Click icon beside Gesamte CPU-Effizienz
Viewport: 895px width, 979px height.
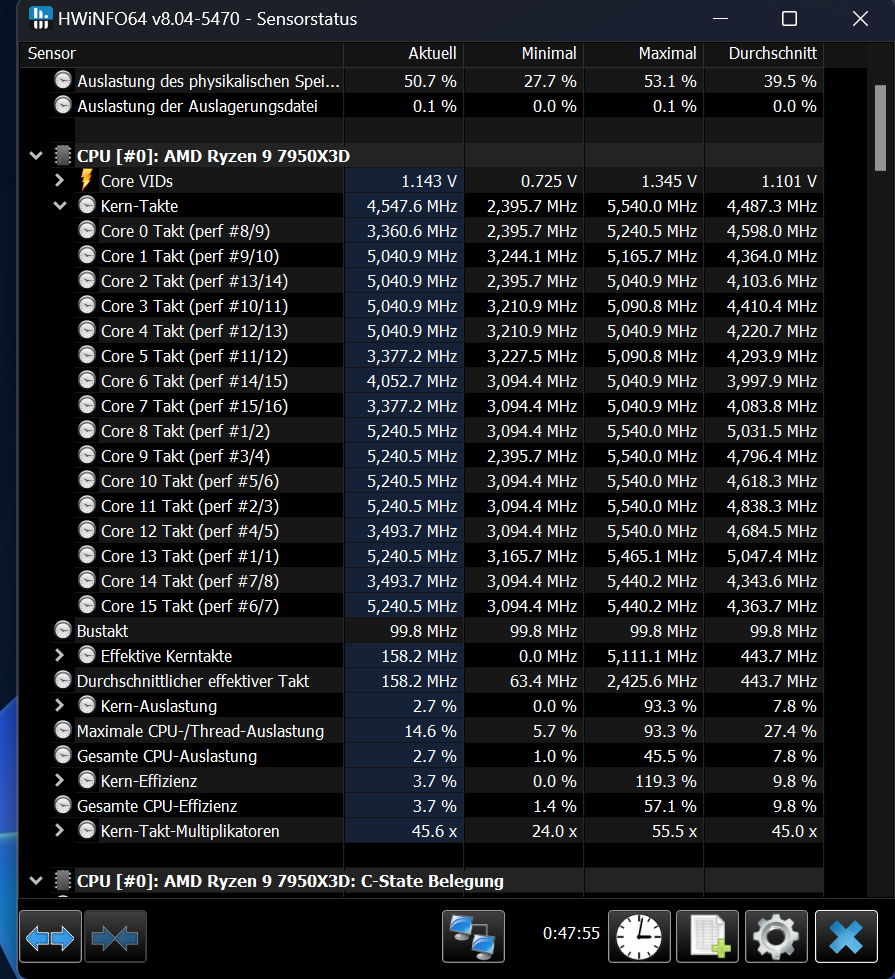62,805
